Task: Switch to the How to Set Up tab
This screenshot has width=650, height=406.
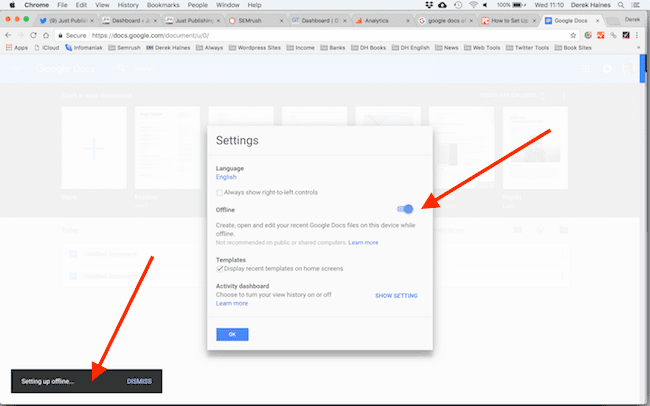Action: 508,20
